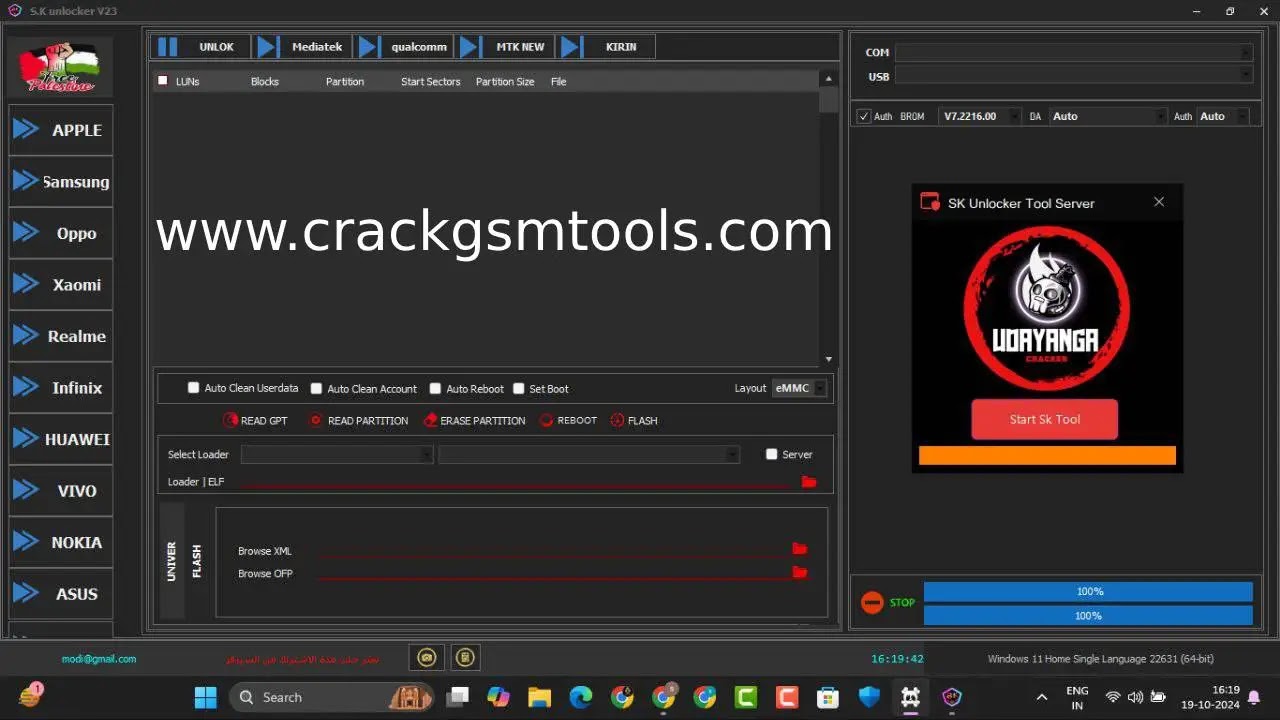Click the STOP icon button

872,603
